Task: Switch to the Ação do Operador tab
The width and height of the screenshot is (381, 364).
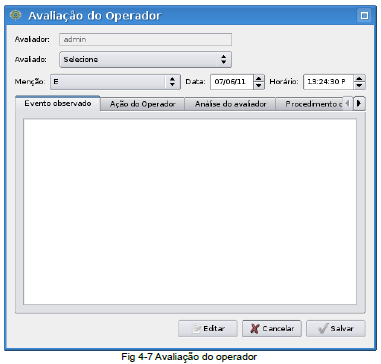Action: pos(142,104)
